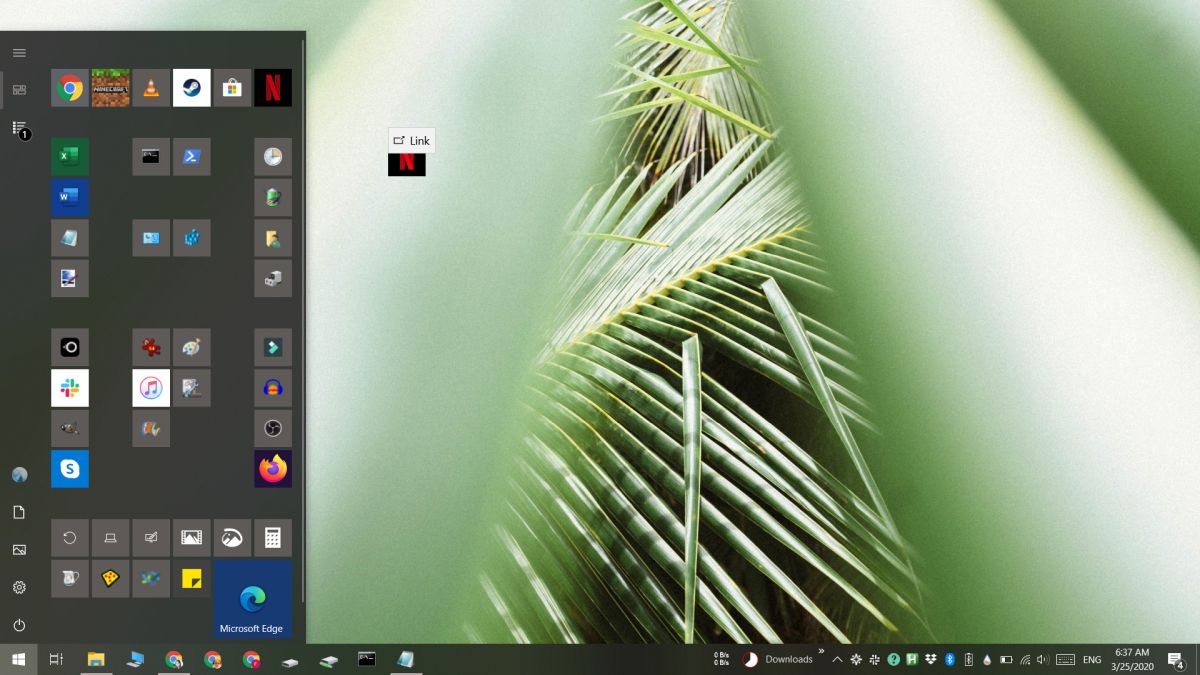Click the Bluetooth tray icon
This screenshot has width=1200, height=675.
point(949,659)
